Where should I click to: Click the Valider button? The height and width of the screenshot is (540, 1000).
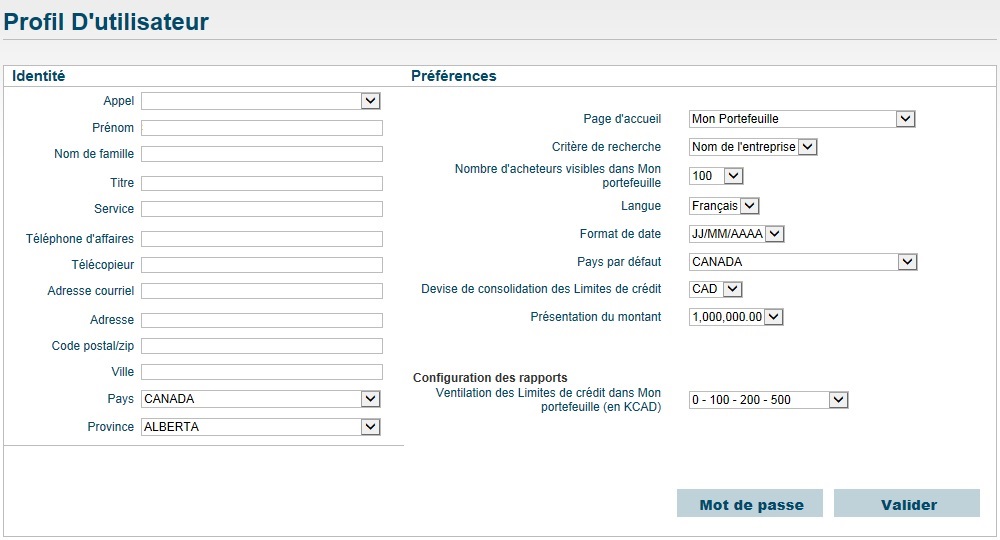[907, 504]
